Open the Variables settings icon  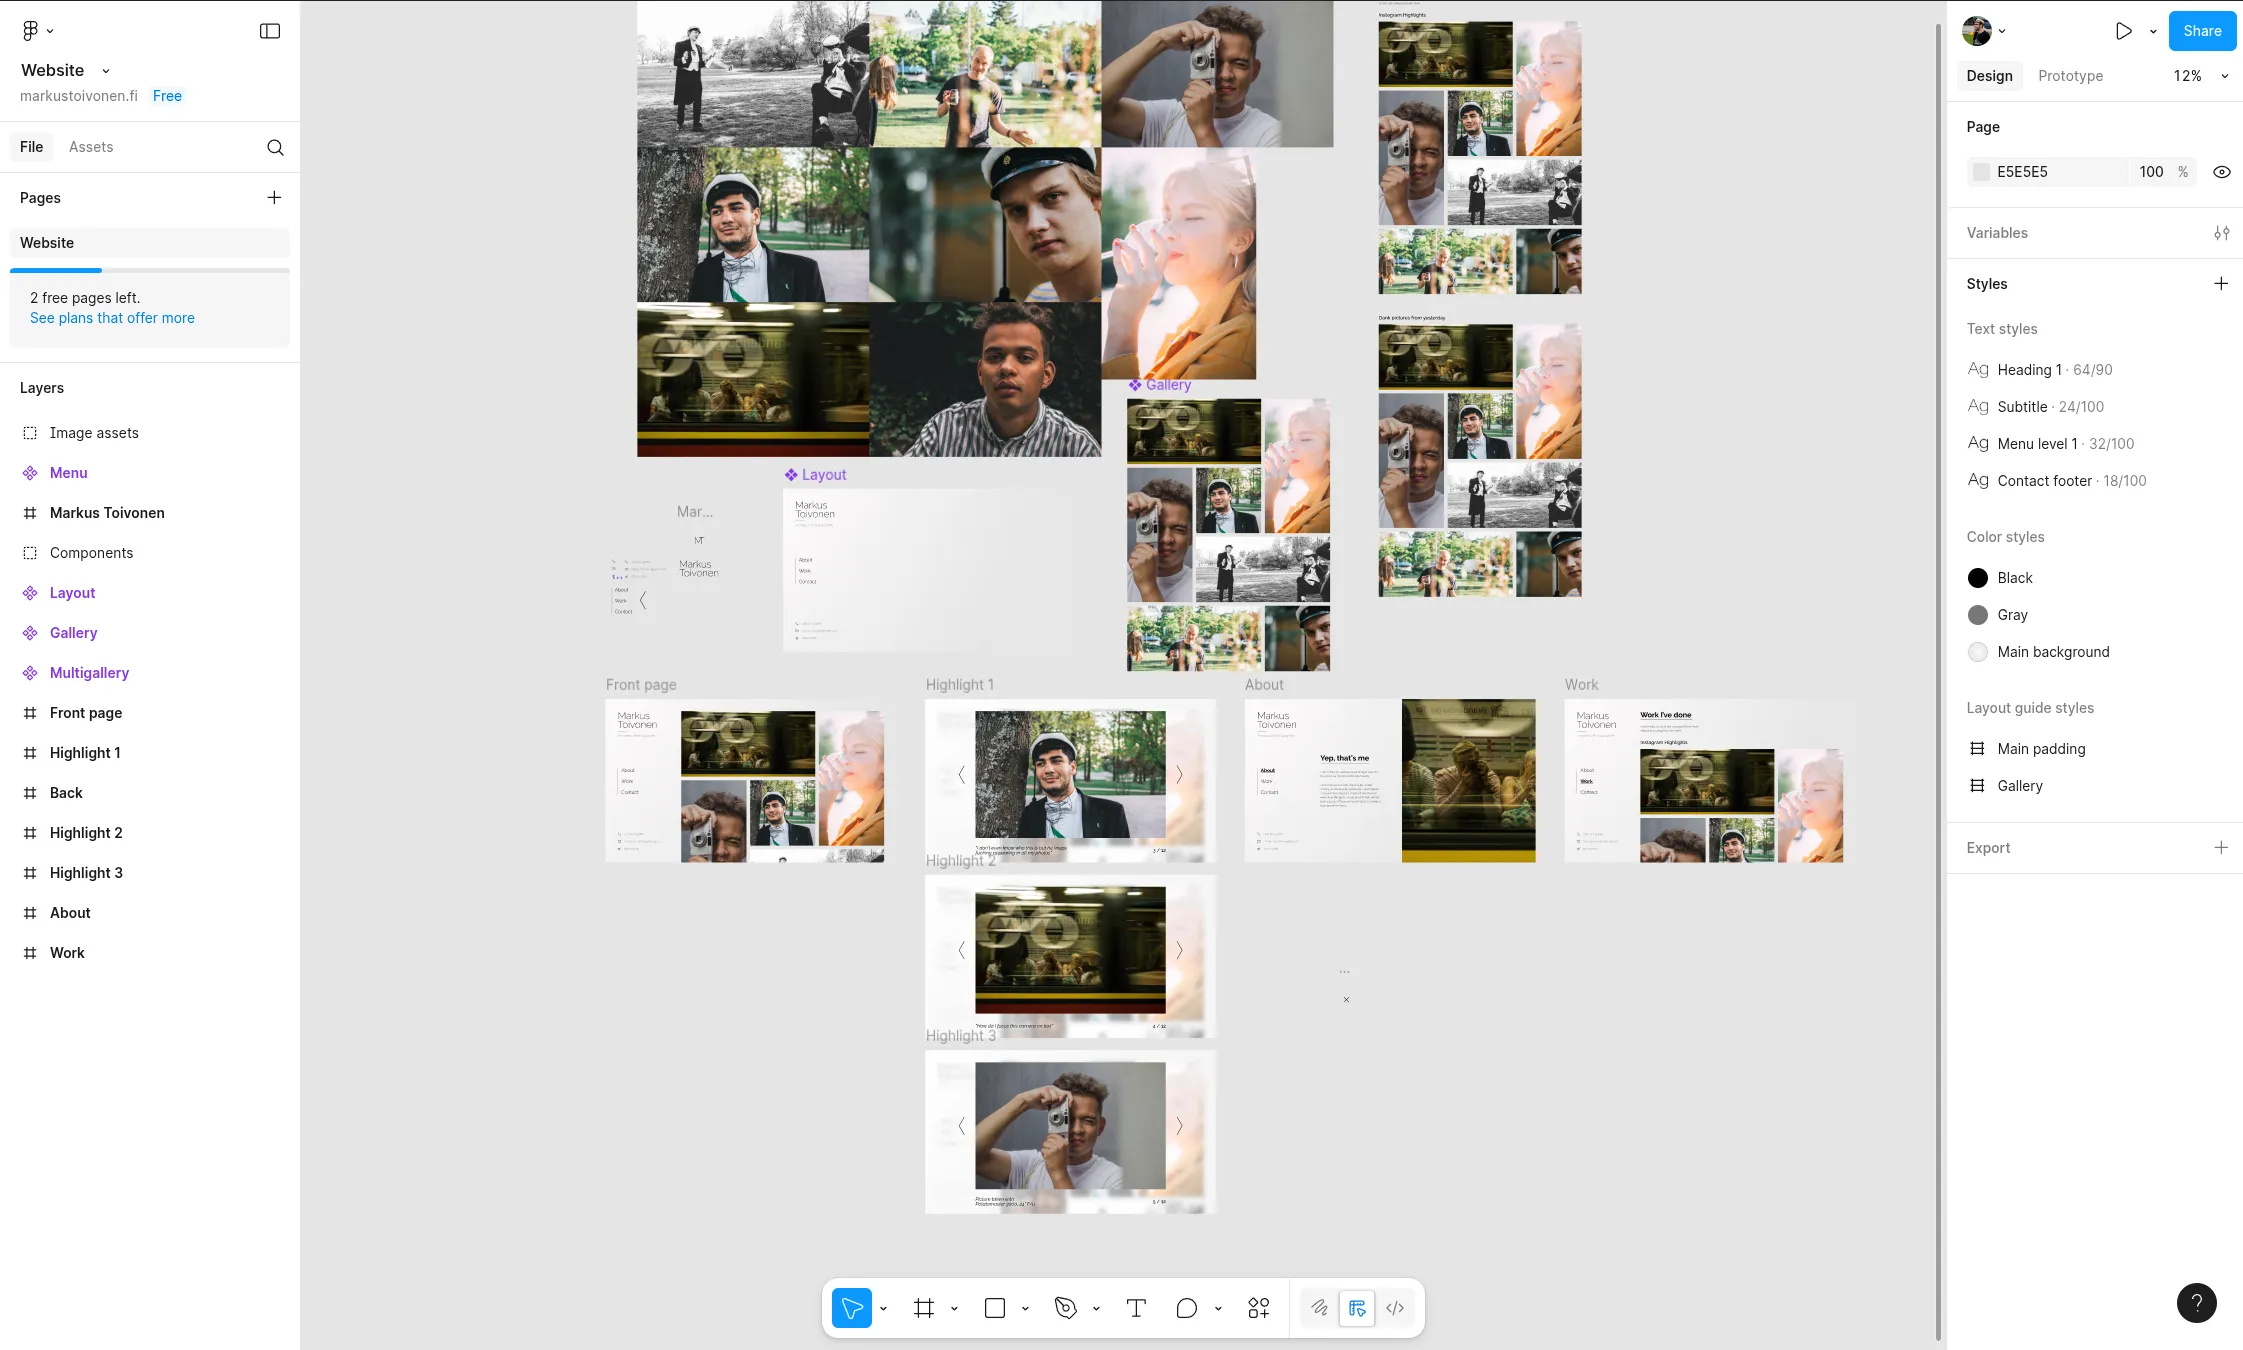2221,233
